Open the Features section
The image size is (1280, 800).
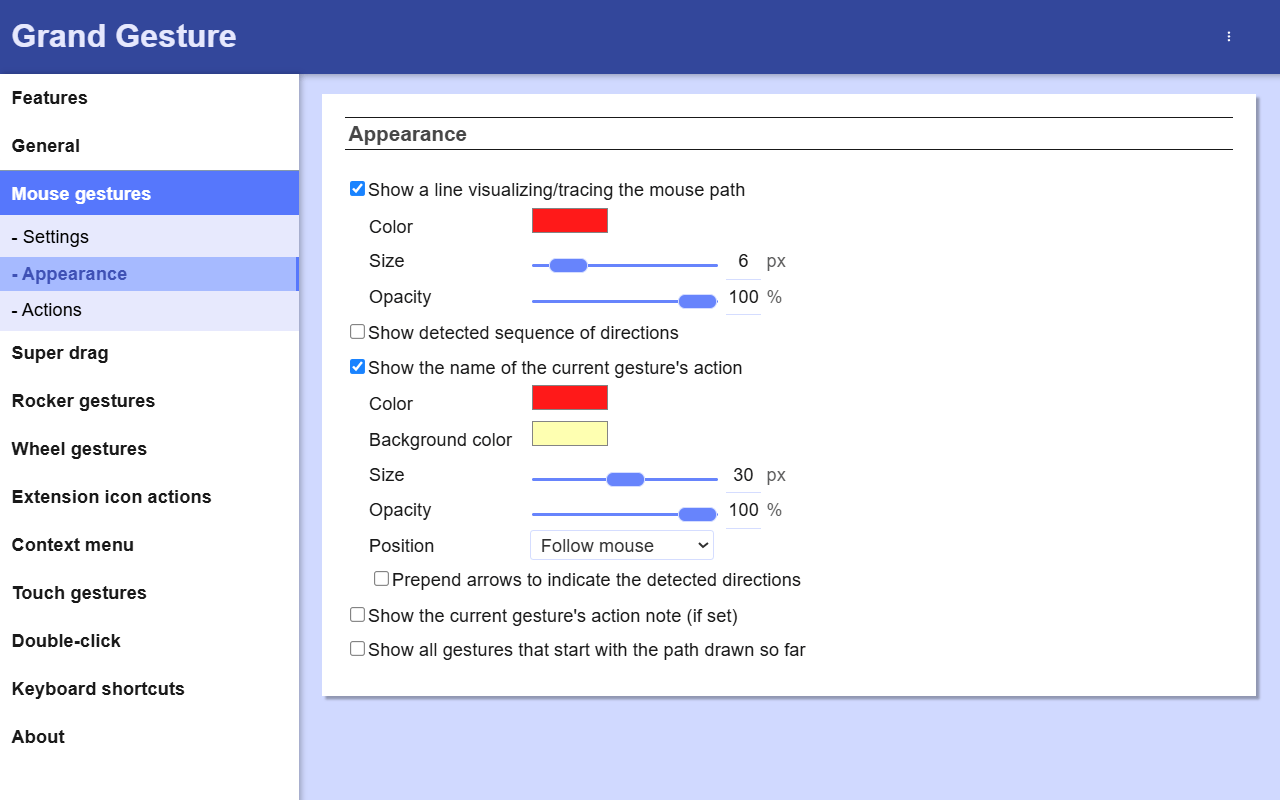coord(149,98)
